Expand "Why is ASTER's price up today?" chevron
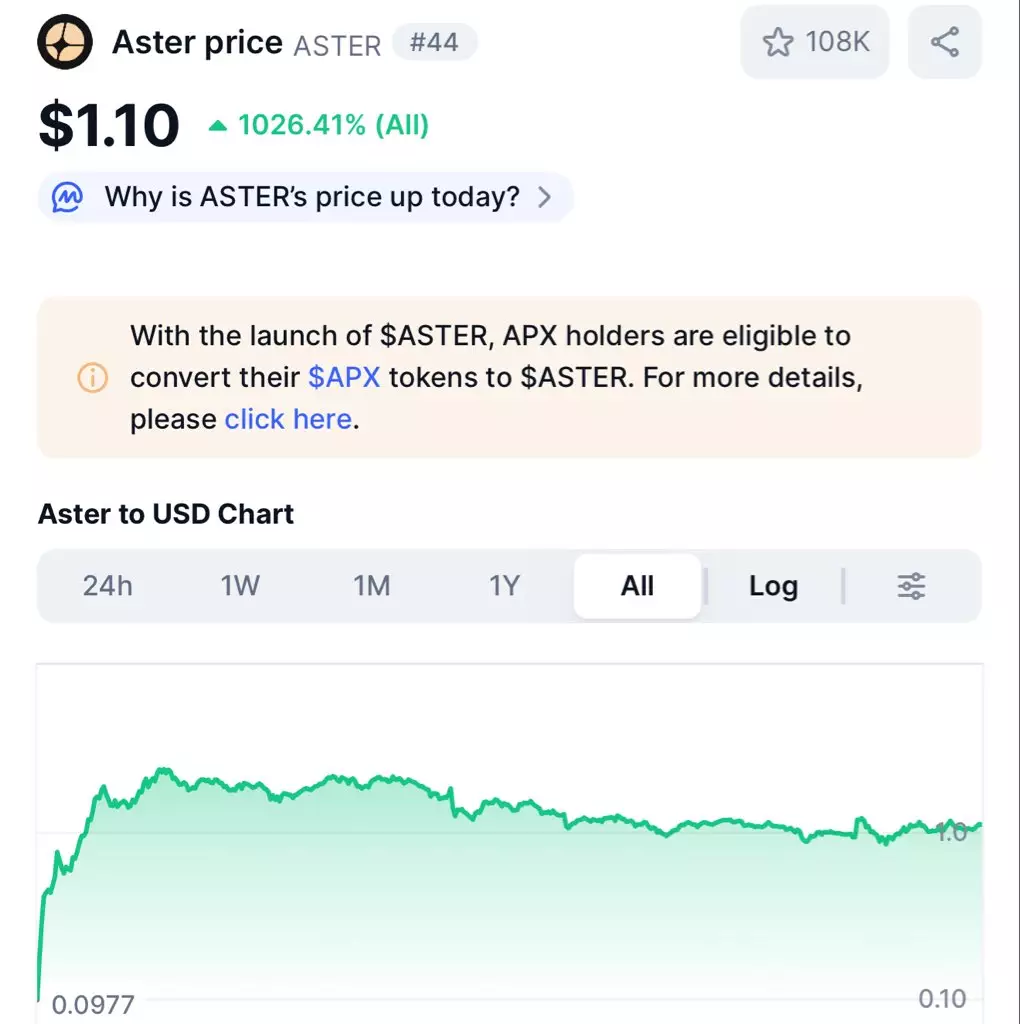This screenshot has height=1024, width=1020. (544, 197)
